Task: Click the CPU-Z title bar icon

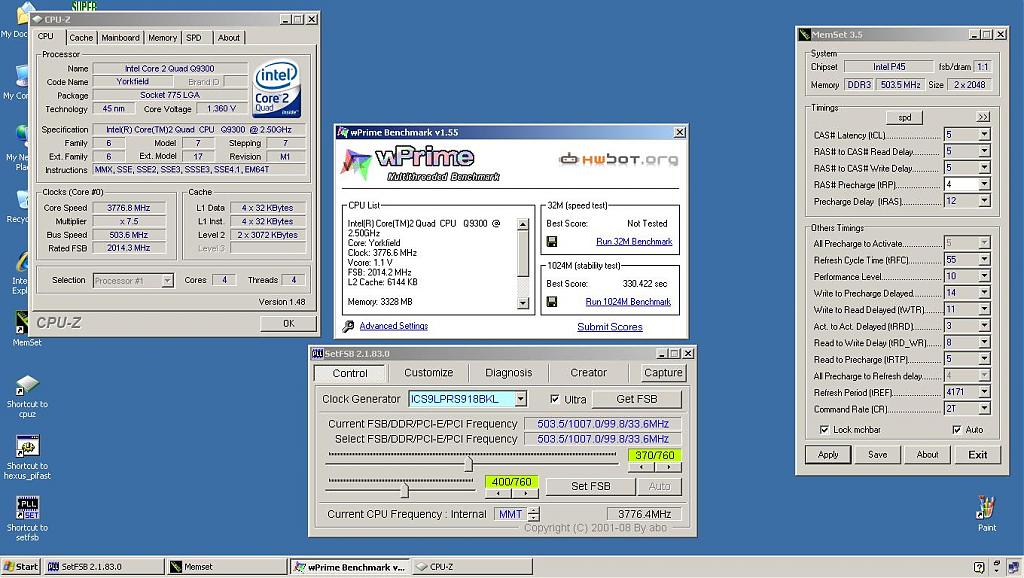Action: [37, 20]
